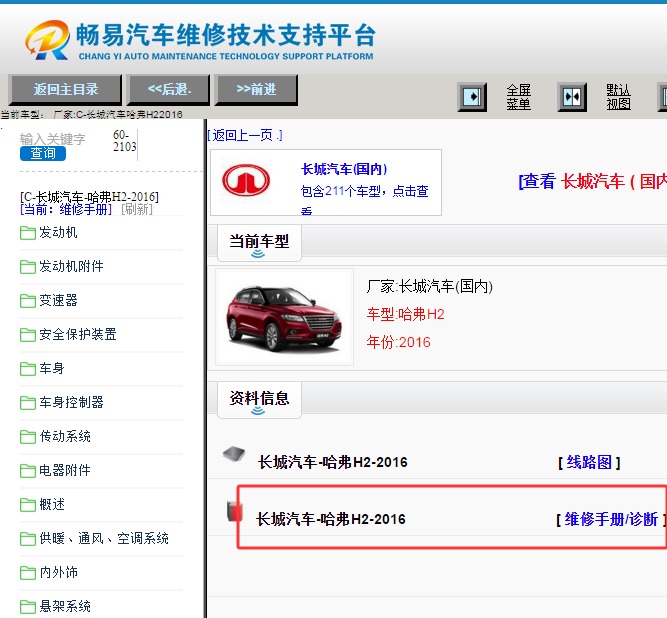The image size is (667, 618).
Task: Open the 全屏菜单 text link
Action: [519, 97]
